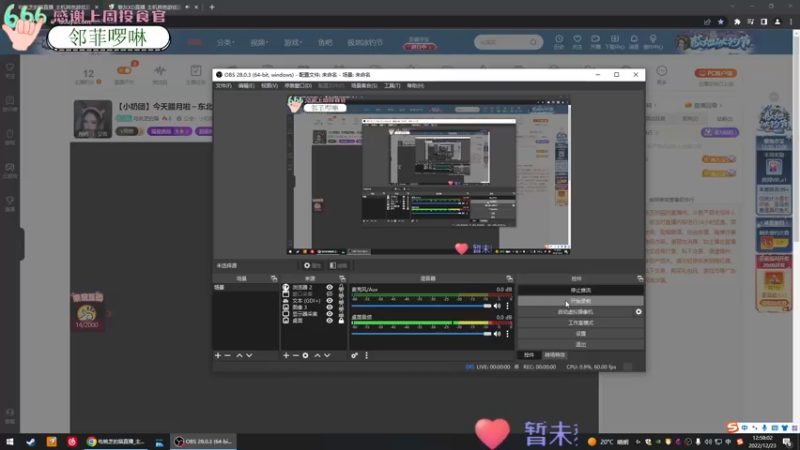Toggle visibility of 桌面 source
The height and width of the screenshot is (450, 800).
330,320
